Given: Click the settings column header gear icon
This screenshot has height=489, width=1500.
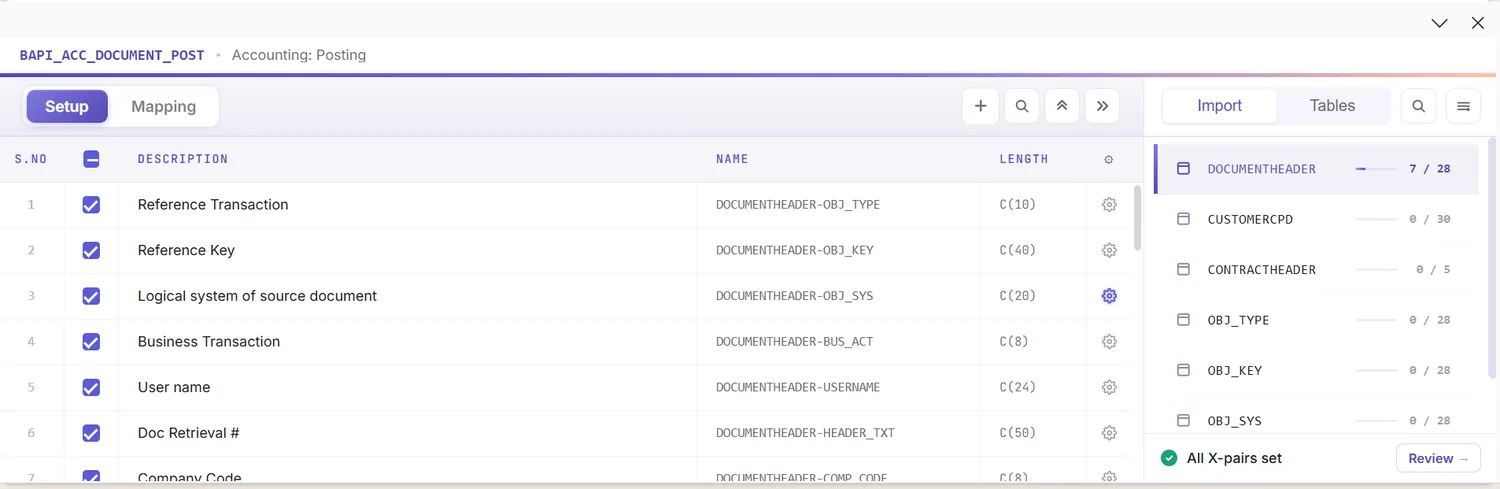Looking at the screenshot, I should coord(1109,159).
